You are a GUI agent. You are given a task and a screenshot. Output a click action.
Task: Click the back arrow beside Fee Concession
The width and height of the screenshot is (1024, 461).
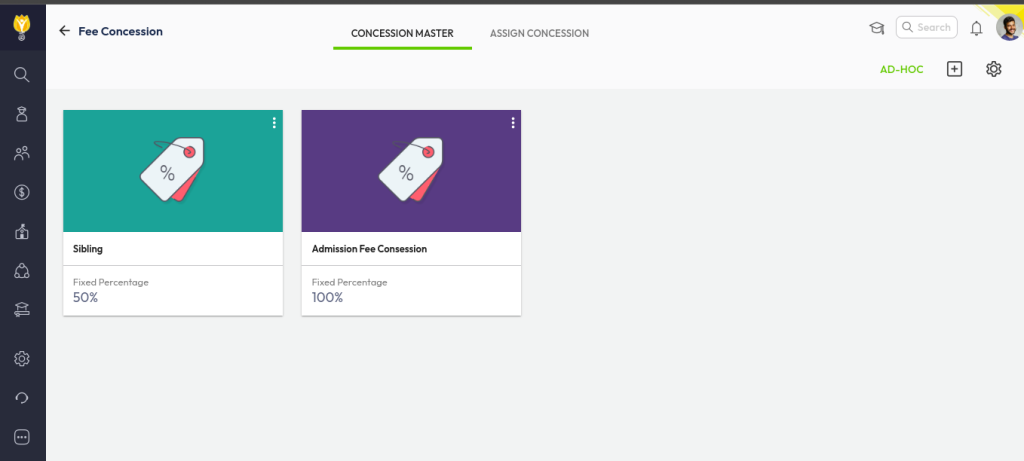(x=64, y=31)
